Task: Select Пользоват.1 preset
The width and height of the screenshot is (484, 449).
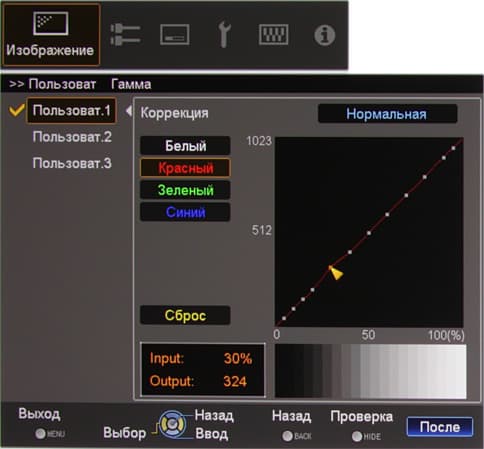Action: coord(71,110)
